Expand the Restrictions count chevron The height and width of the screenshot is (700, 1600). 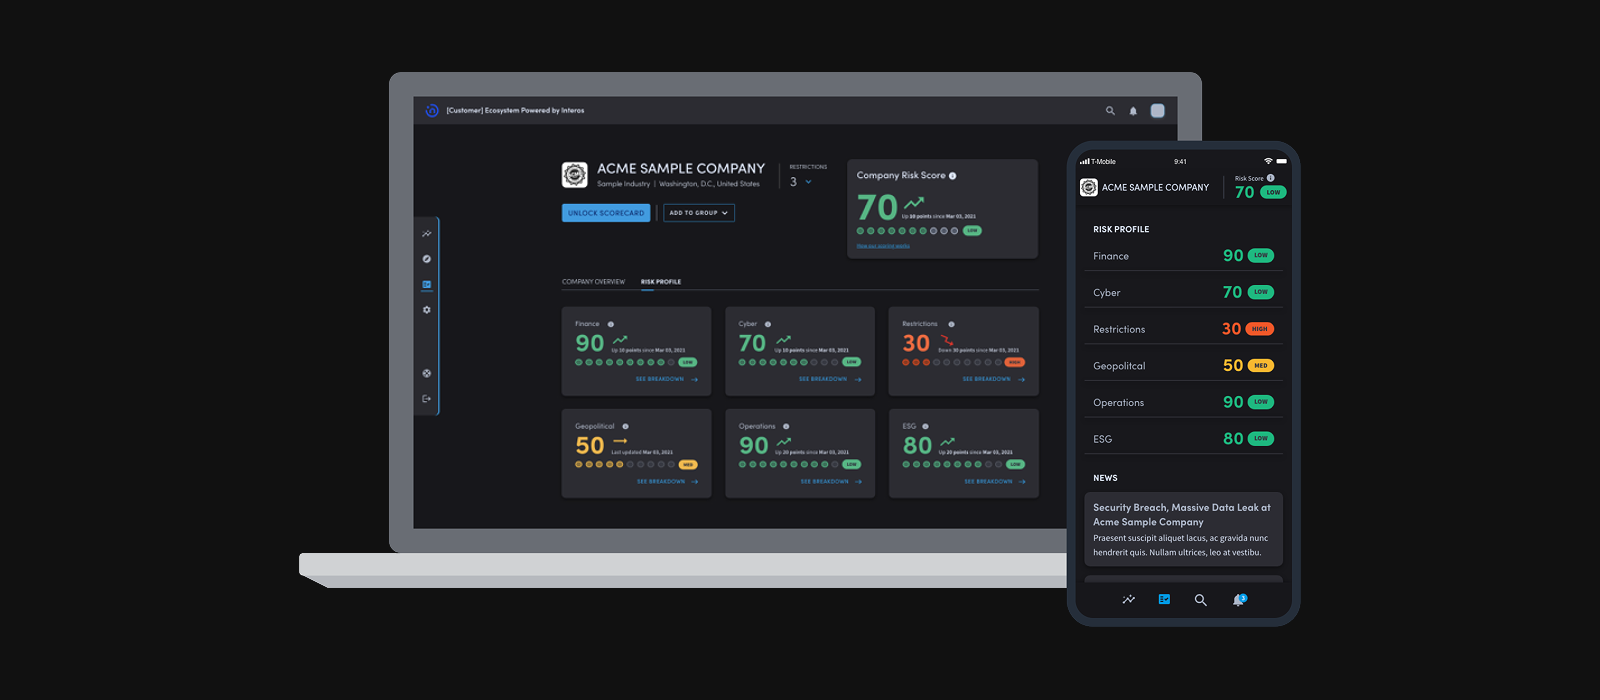pos(808,182)
